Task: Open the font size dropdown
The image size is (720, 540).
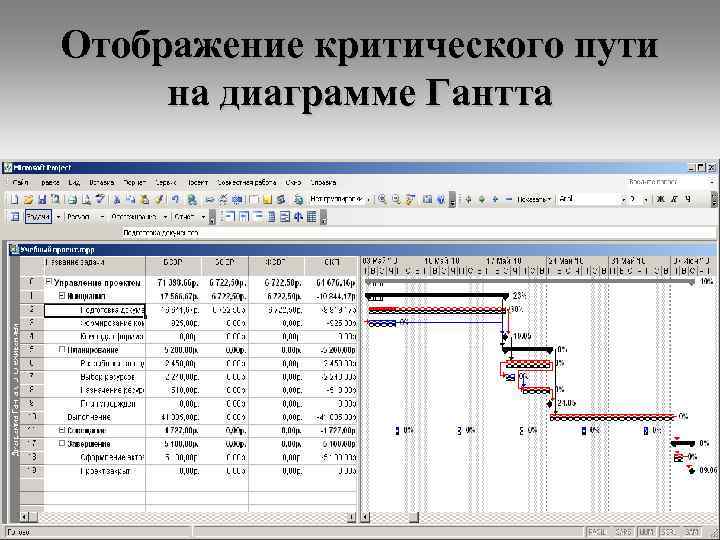Action: coord(646,199)
